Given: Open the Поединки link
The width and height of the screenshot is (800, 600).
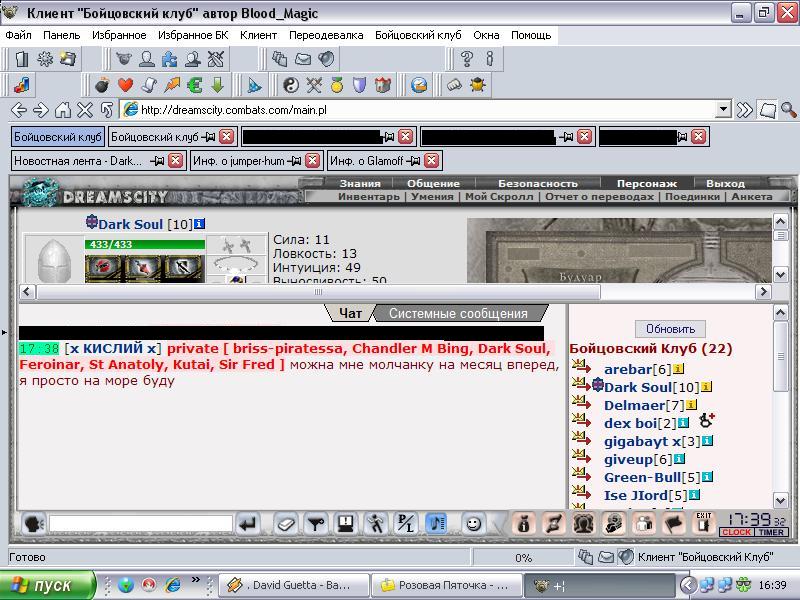Looking at the screenshot, I should (x=692, y=196).
